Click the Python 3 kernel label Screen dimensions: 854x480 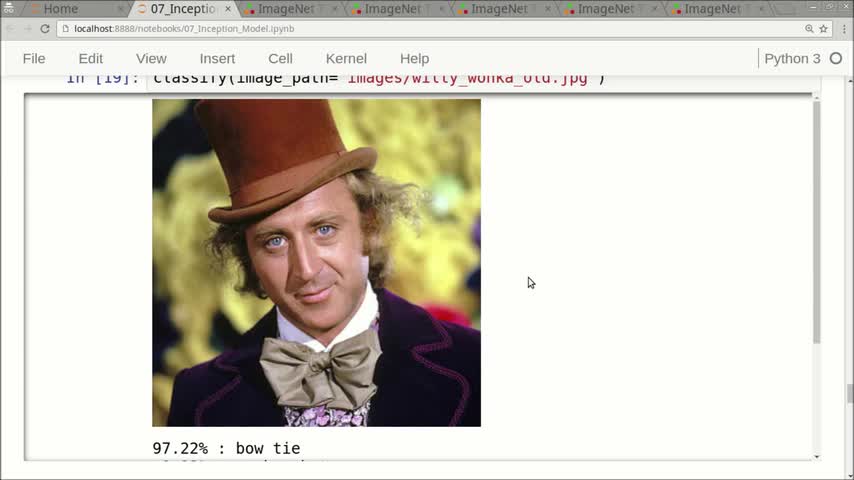pos(792,58)
